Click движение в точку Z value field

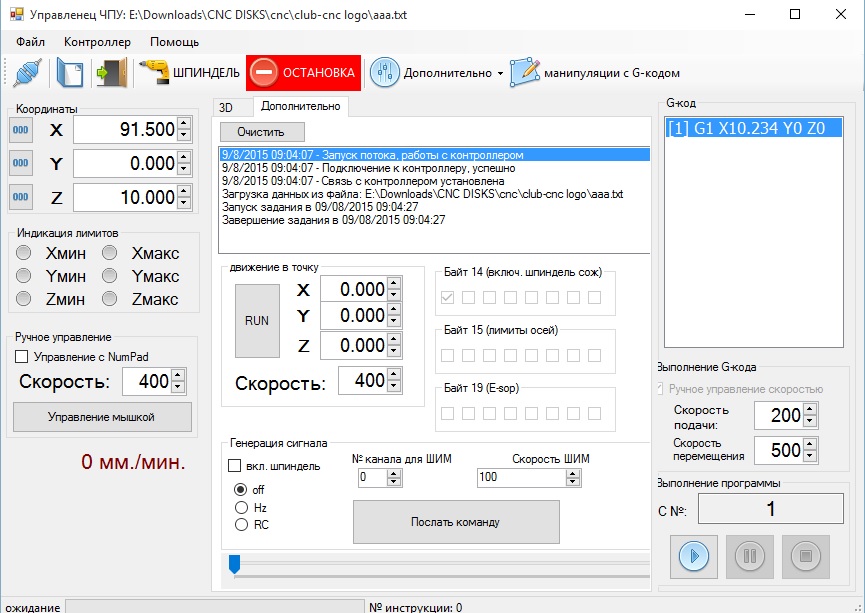[x=354, y=345]
